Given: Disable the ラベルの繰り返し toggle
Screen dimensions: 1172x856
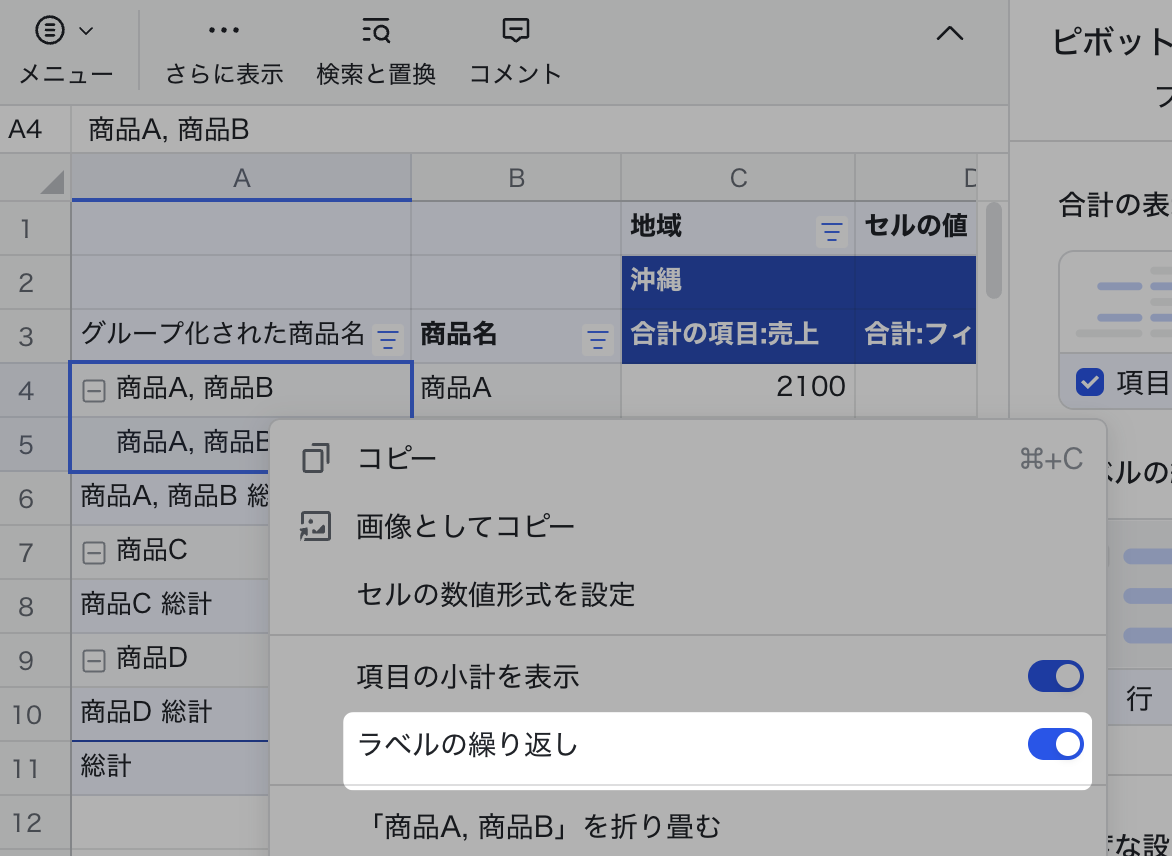Looking at the screenshot, I should [1055, 745].
